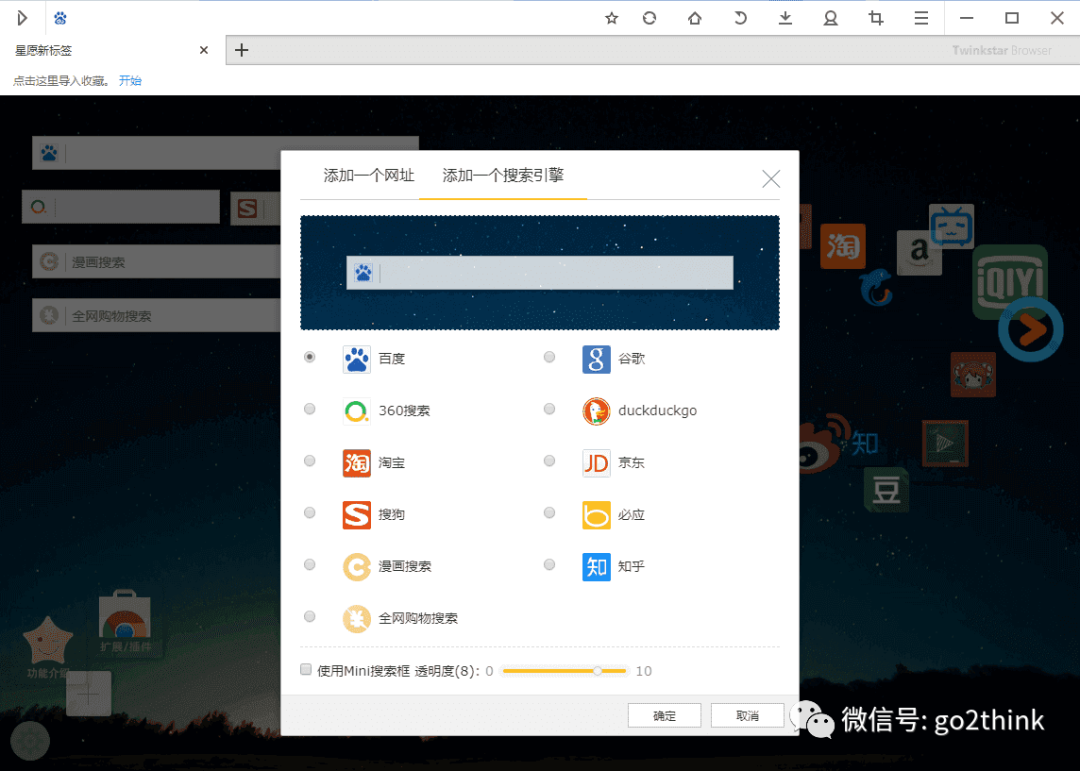Click the duckduckgo duck icon
Image resolution: width=1080 pixels, height=771 pixels.
[x=596, y=411]
